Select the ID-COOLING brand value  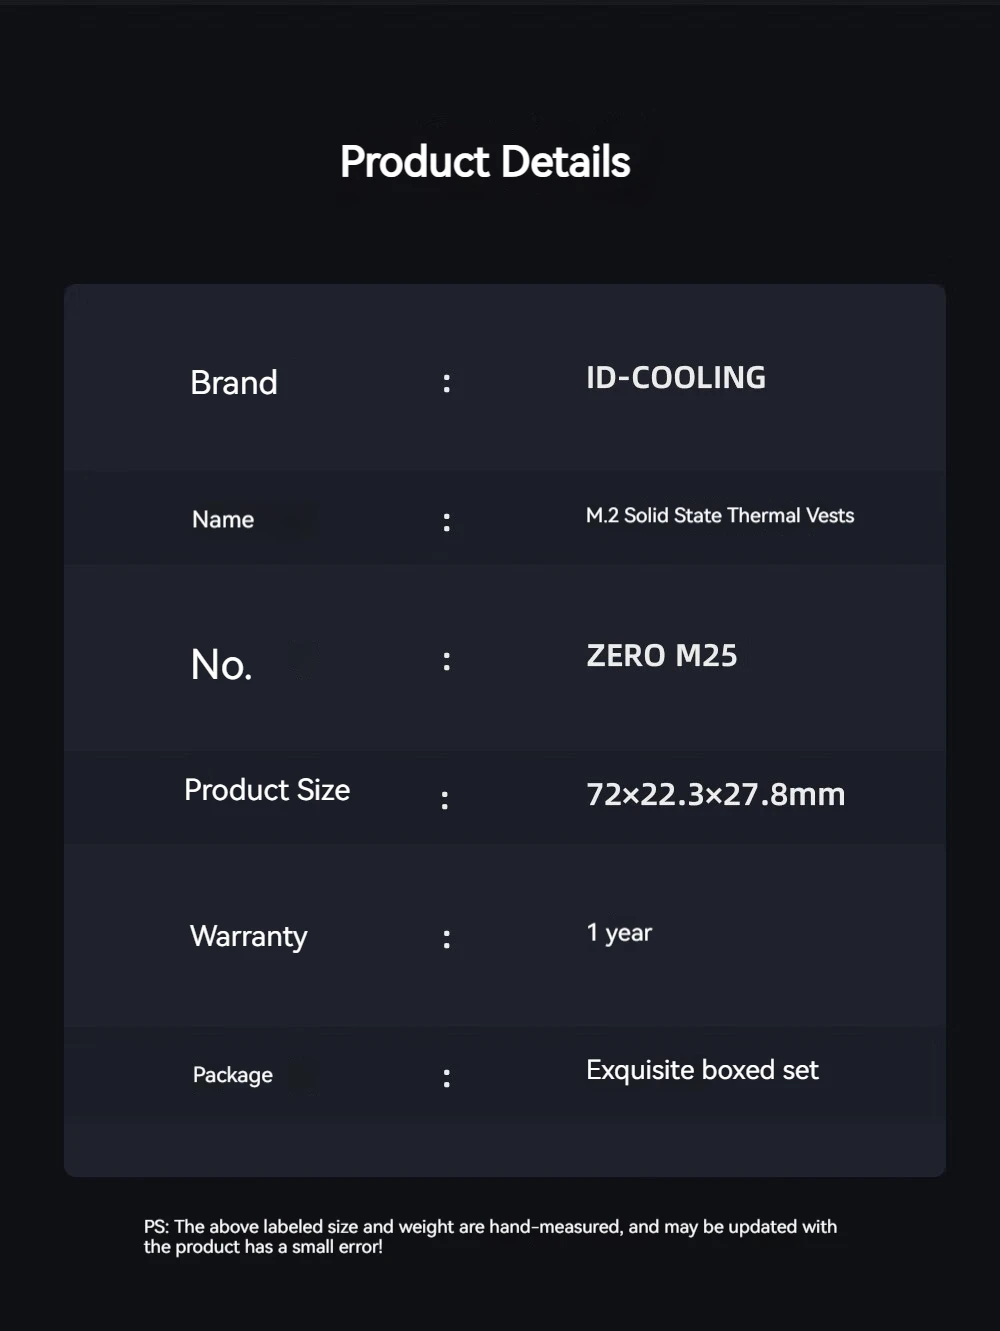(676, 378)
